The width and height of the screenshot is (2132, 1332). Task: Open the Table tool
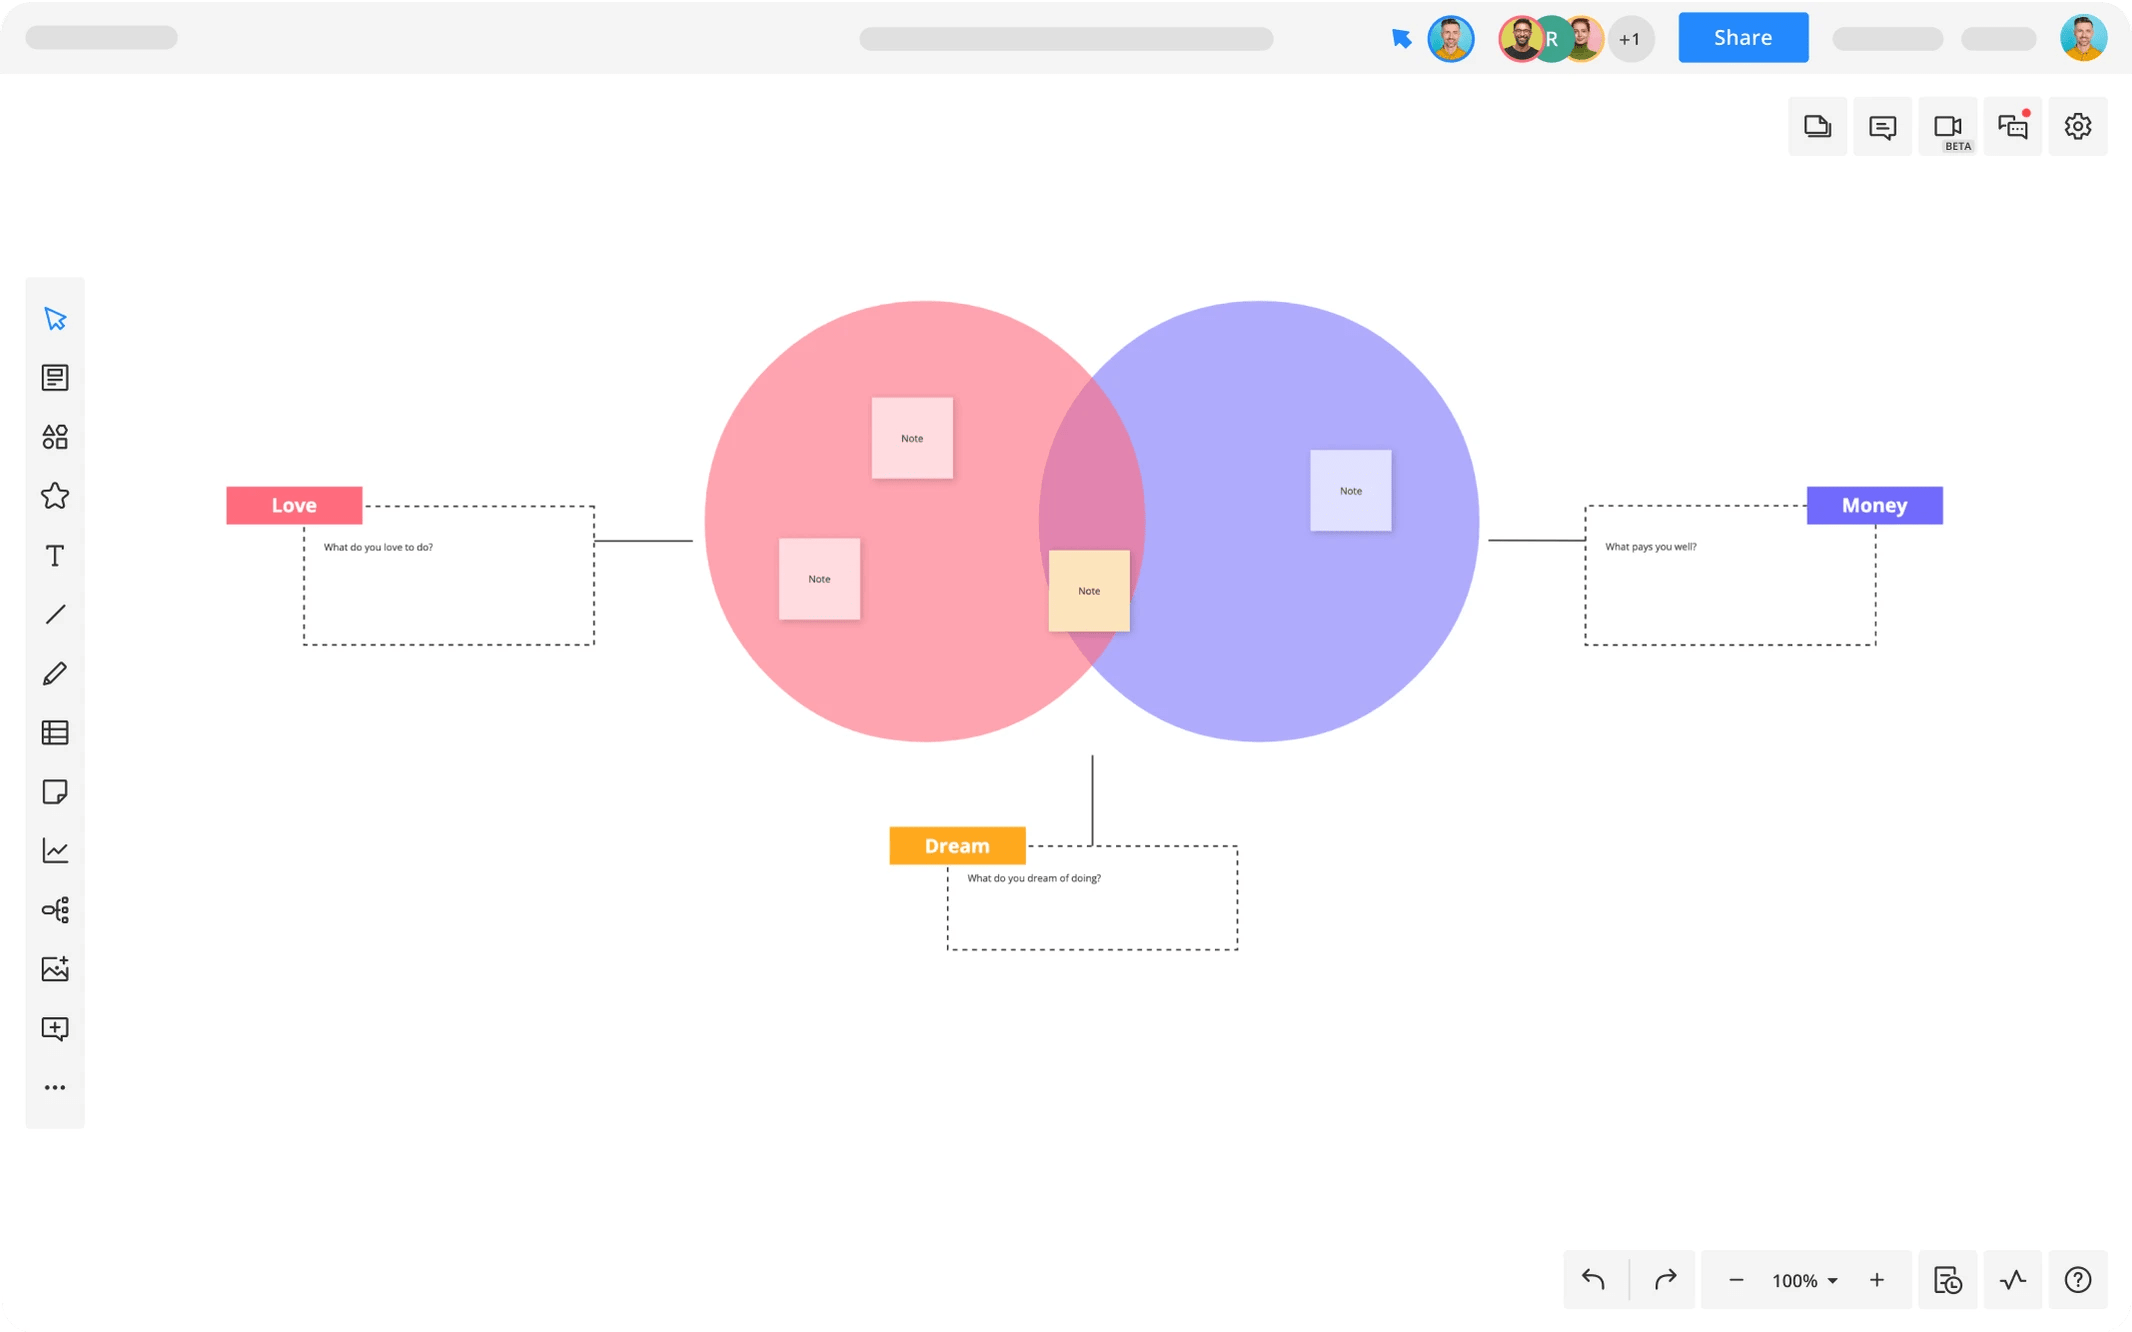(55, 732)
